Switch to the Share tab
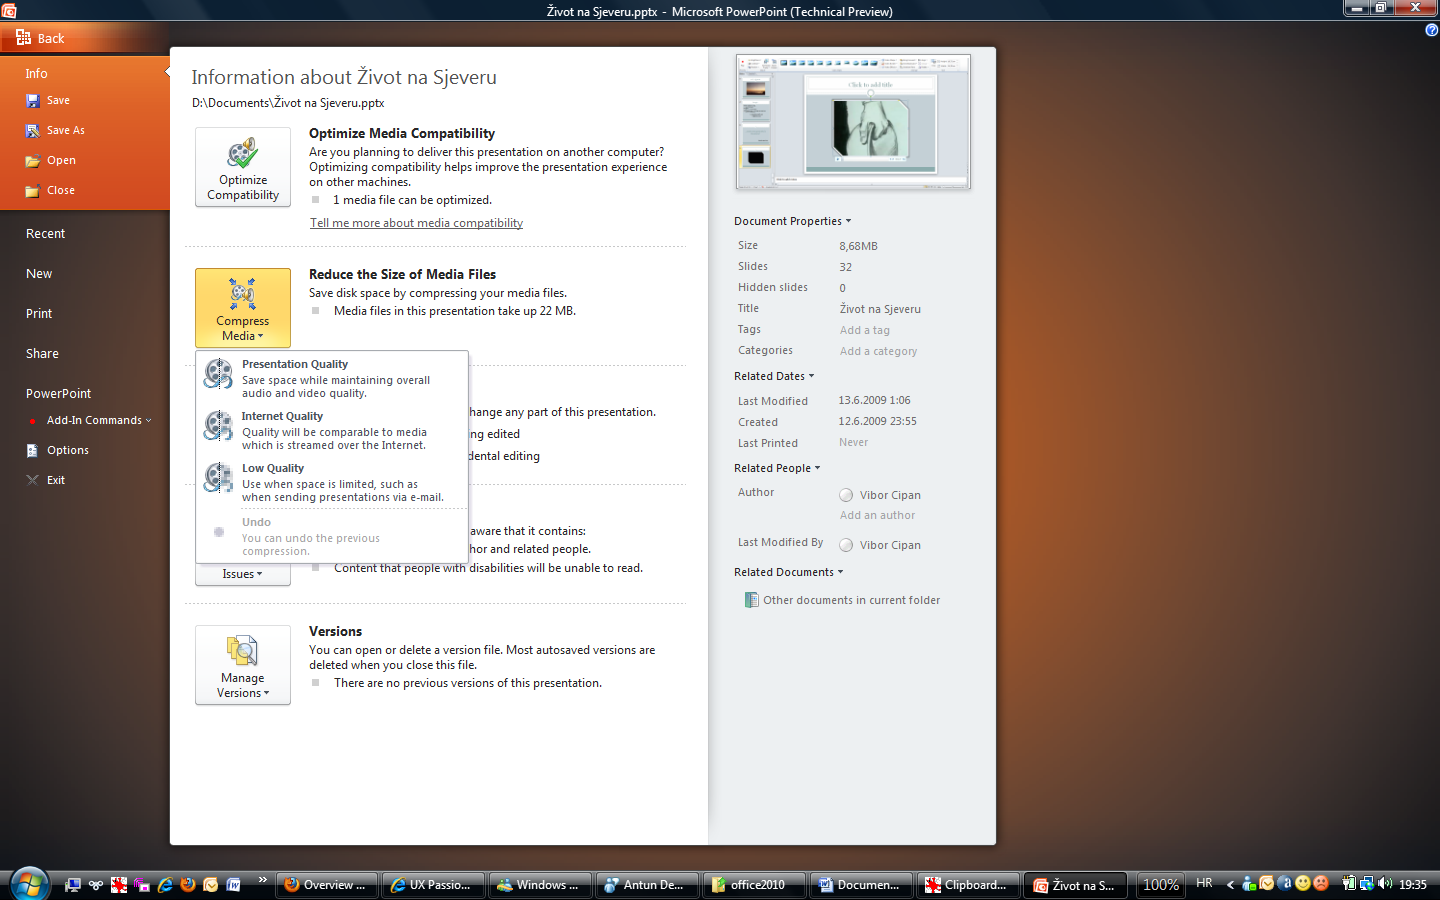Viewport: 1440px width, 900px height. click(x=42, y=353)
